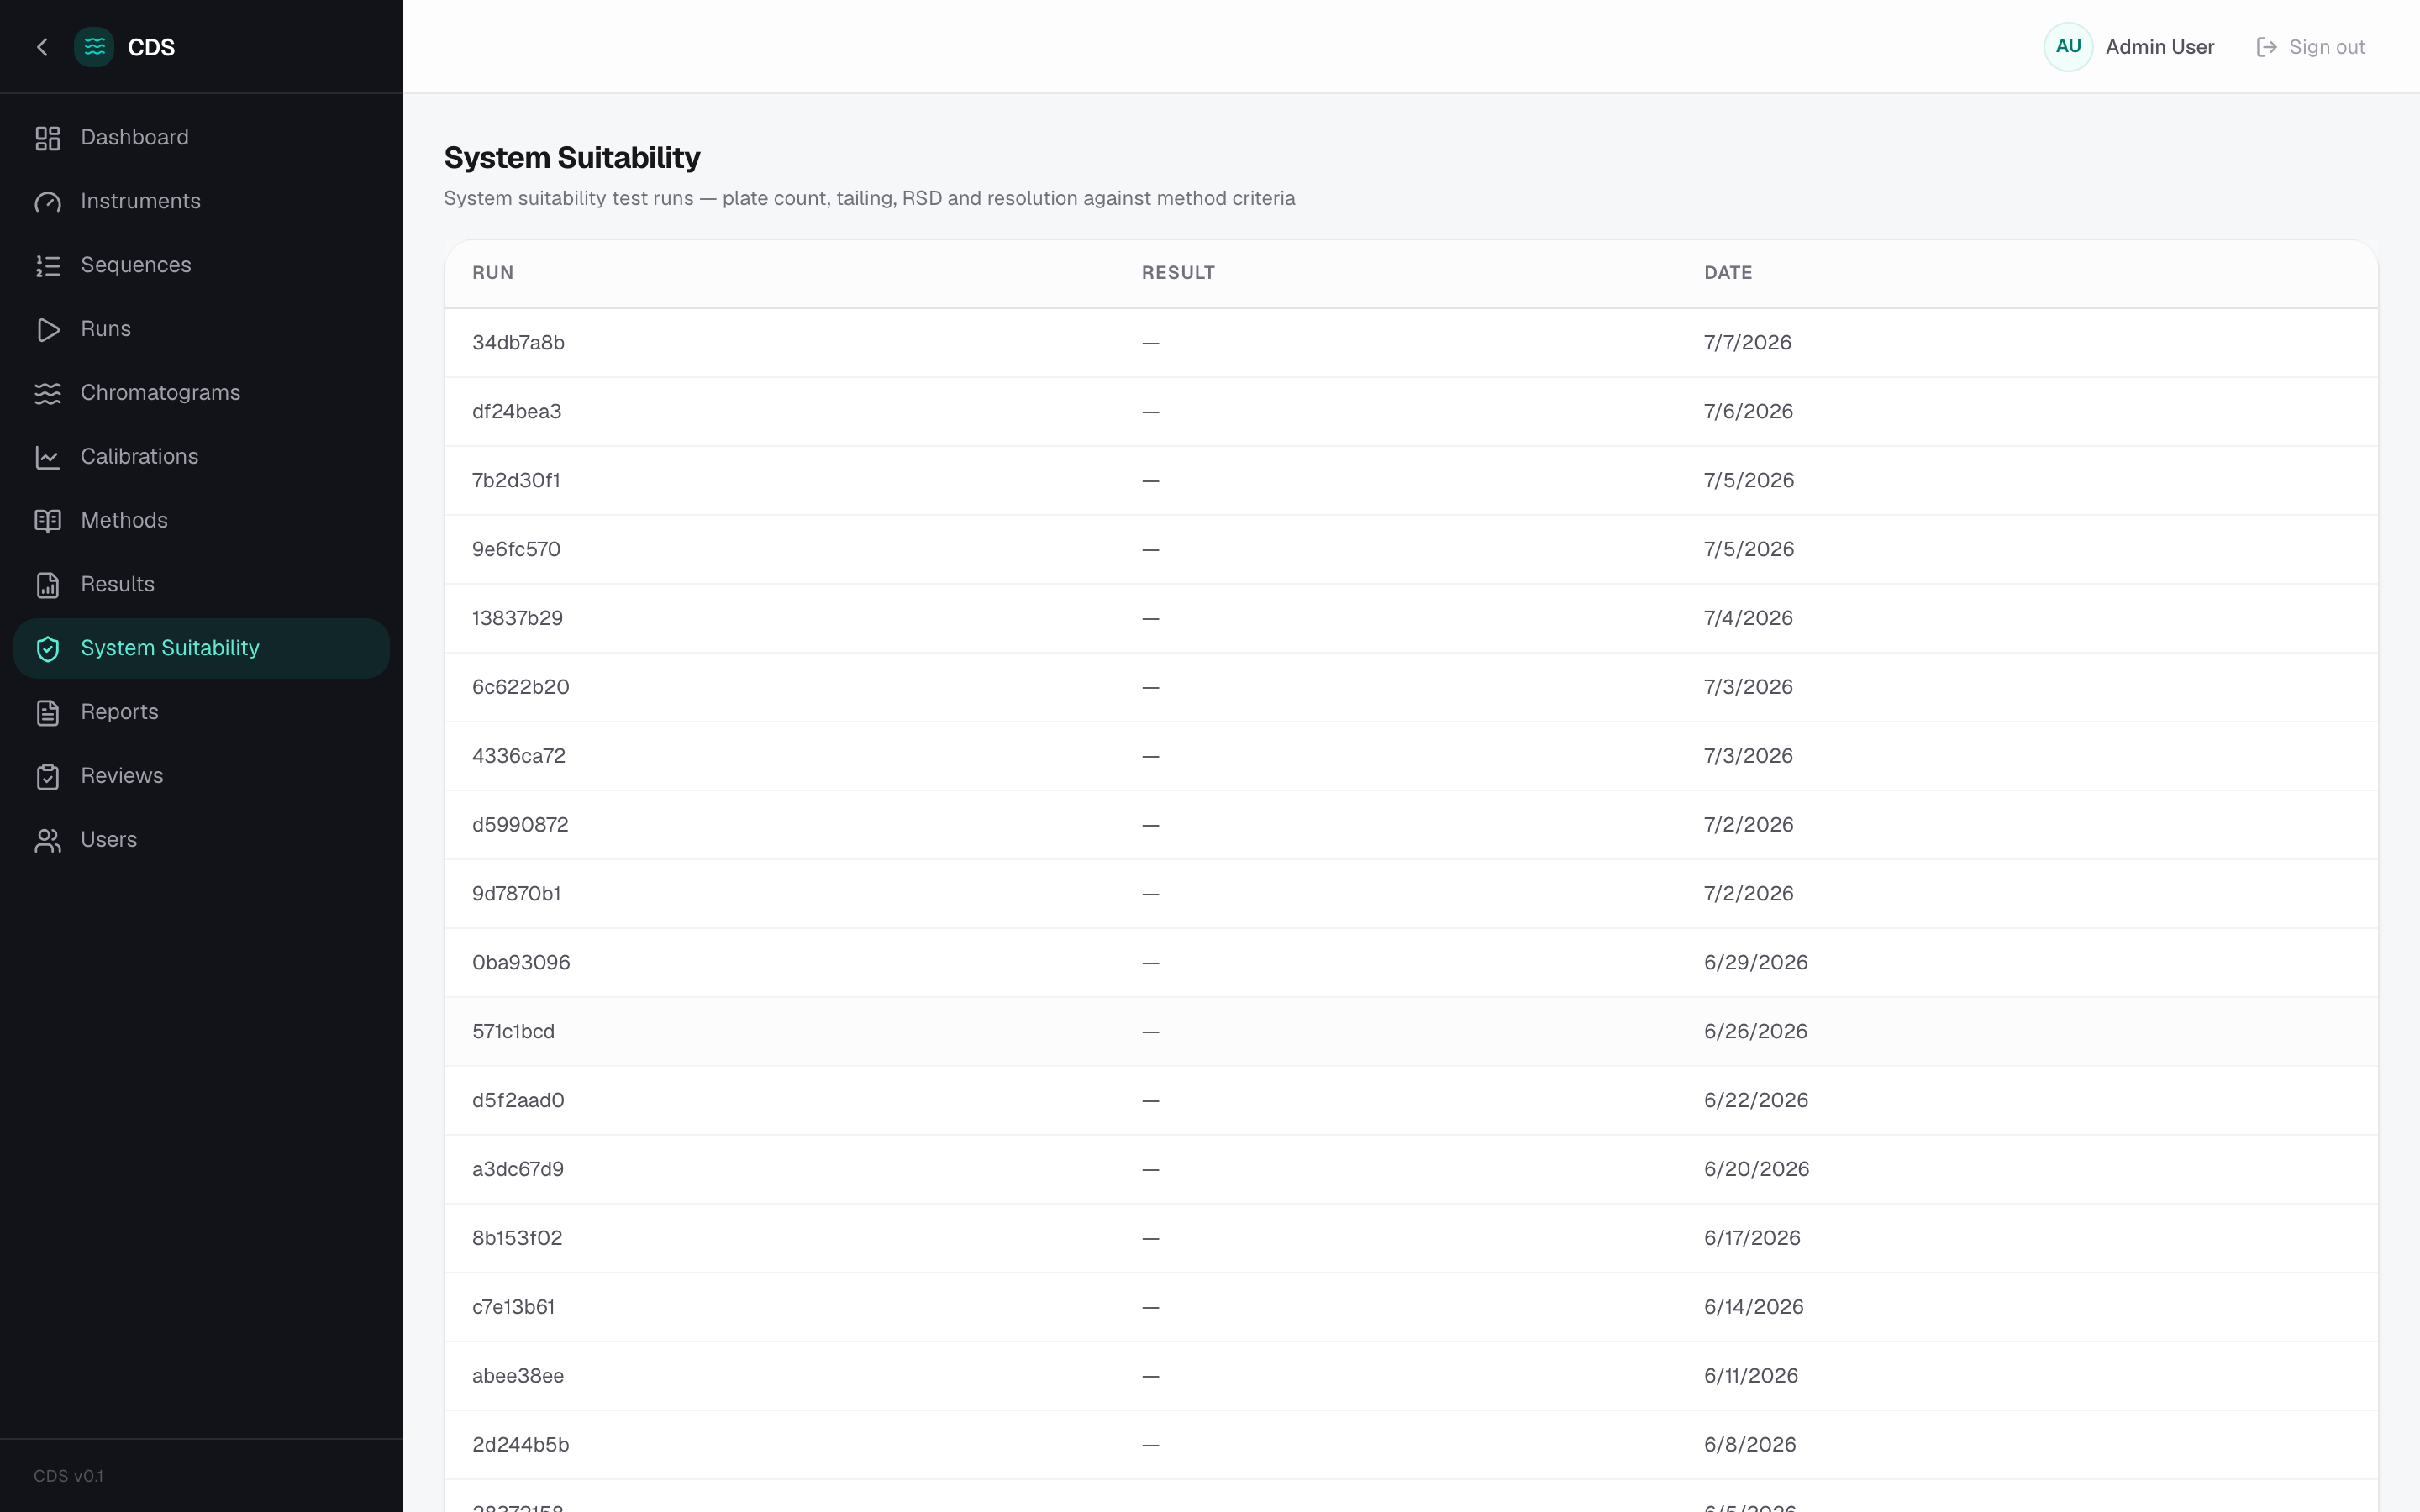Go to Instruments page
The image size is (2420, 1512).
tap(201, 202)
